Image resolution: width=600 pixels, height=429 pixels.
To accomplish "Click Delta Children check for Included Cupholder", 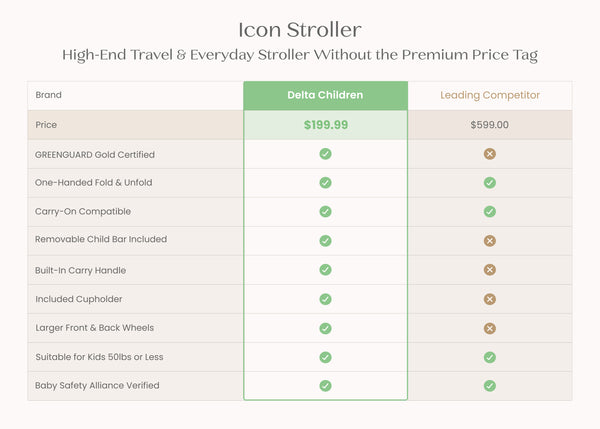I will [x=325, y=299].
